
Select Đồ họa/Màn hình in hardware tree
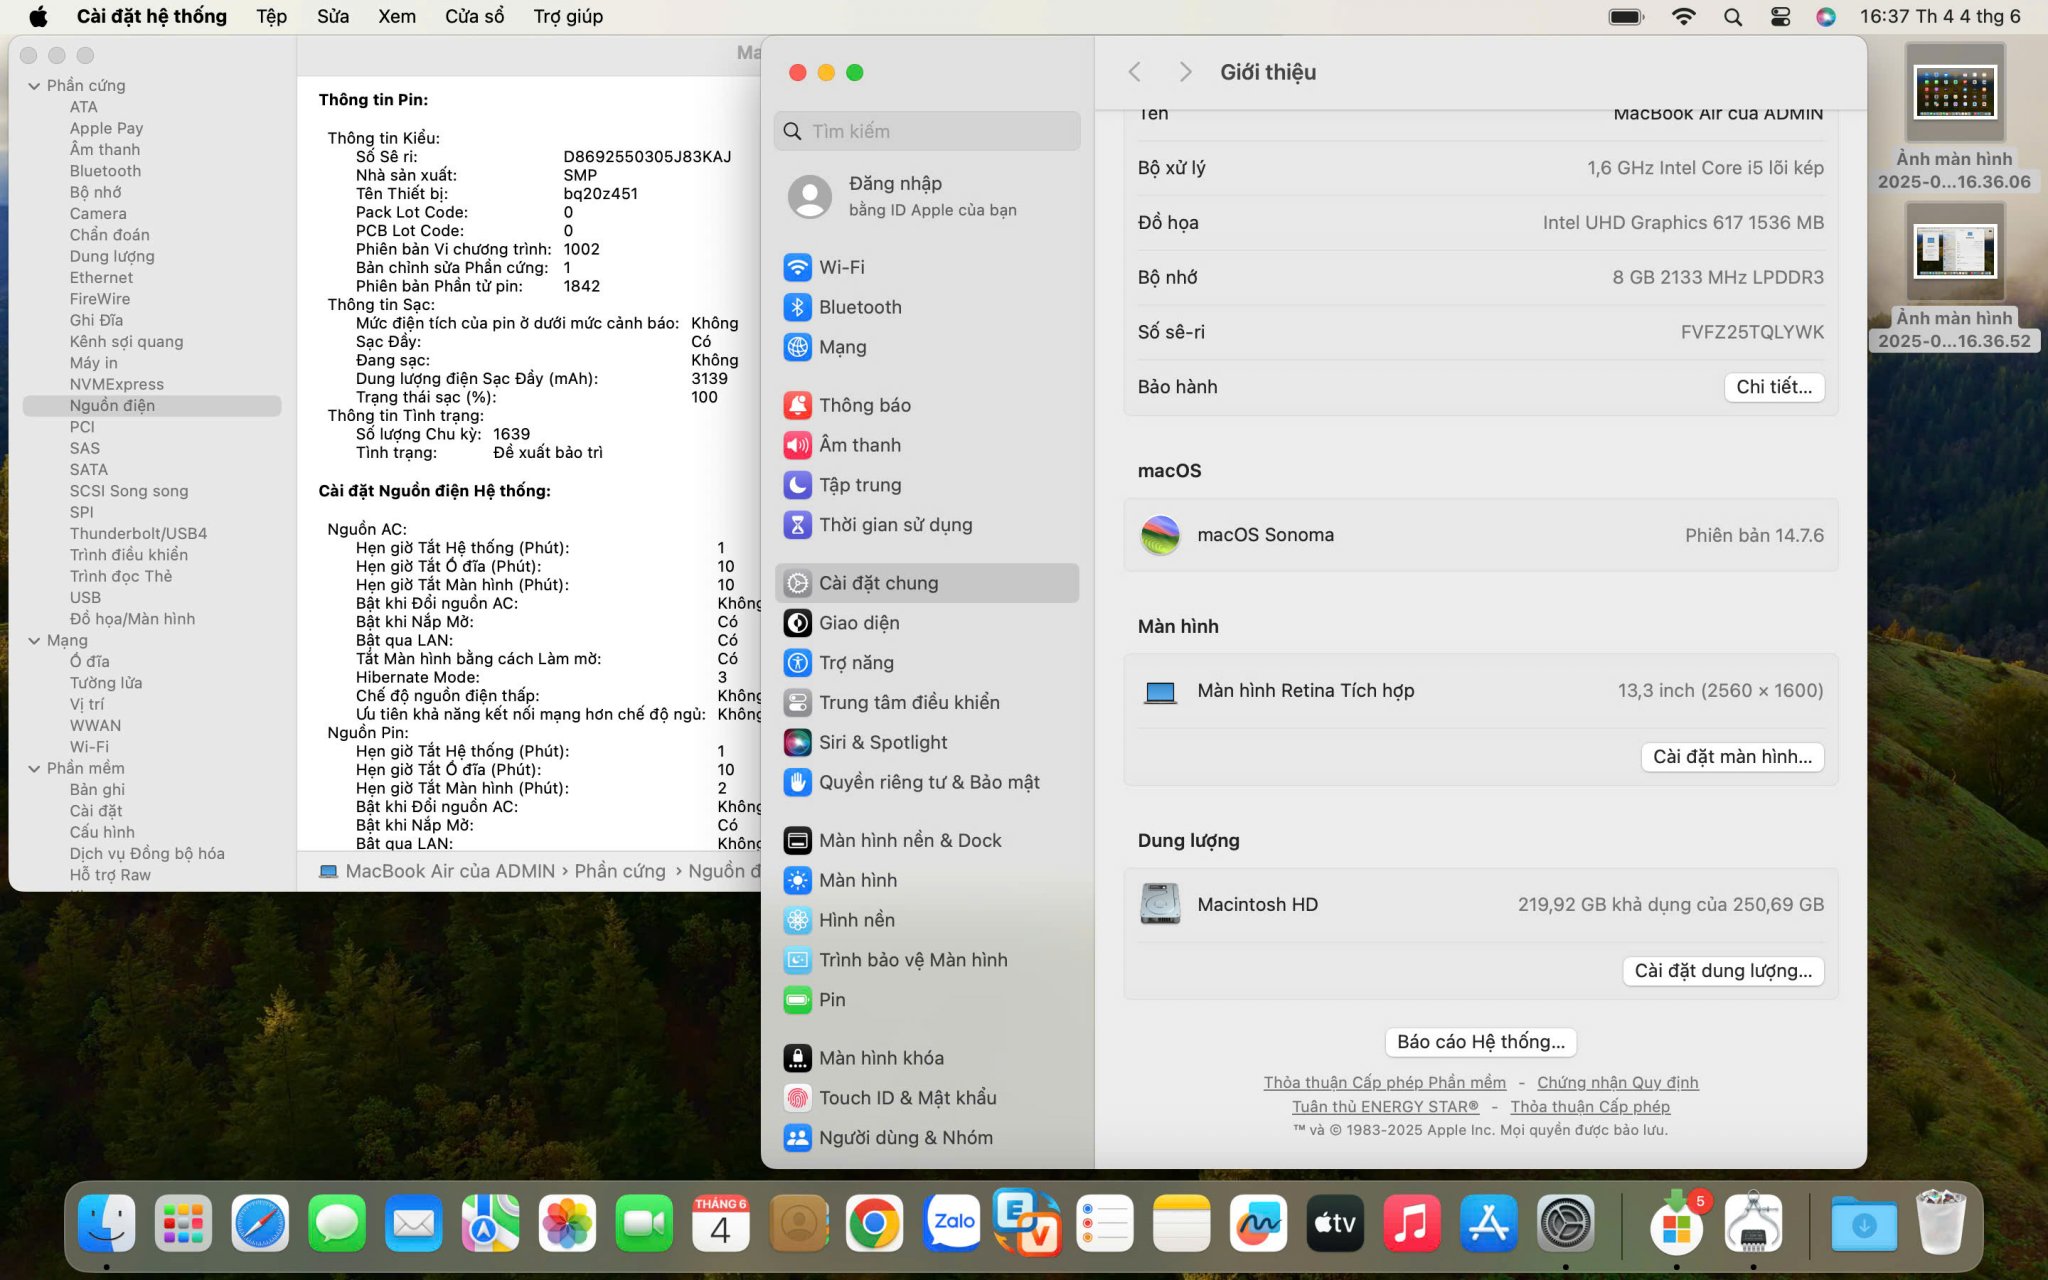coord(132,619)
